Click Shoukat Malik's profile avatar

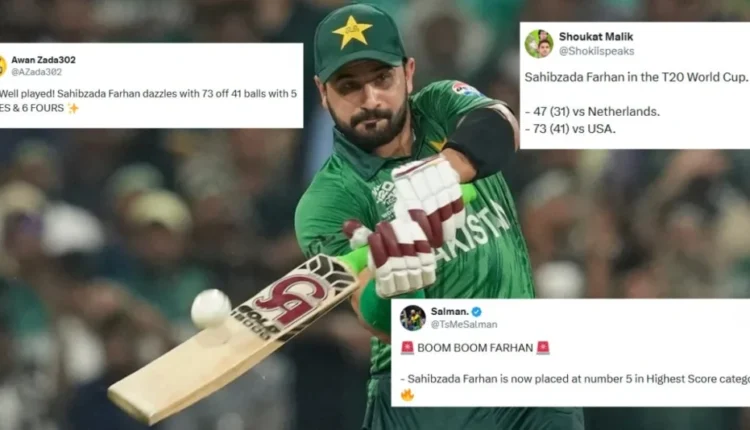(539, 44)
